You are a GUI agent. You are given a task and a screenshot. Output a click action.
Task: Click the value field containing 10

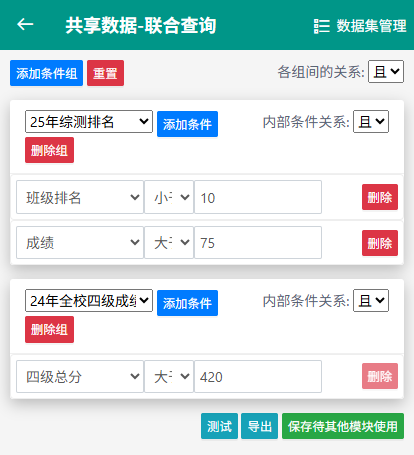coord(258,197)
